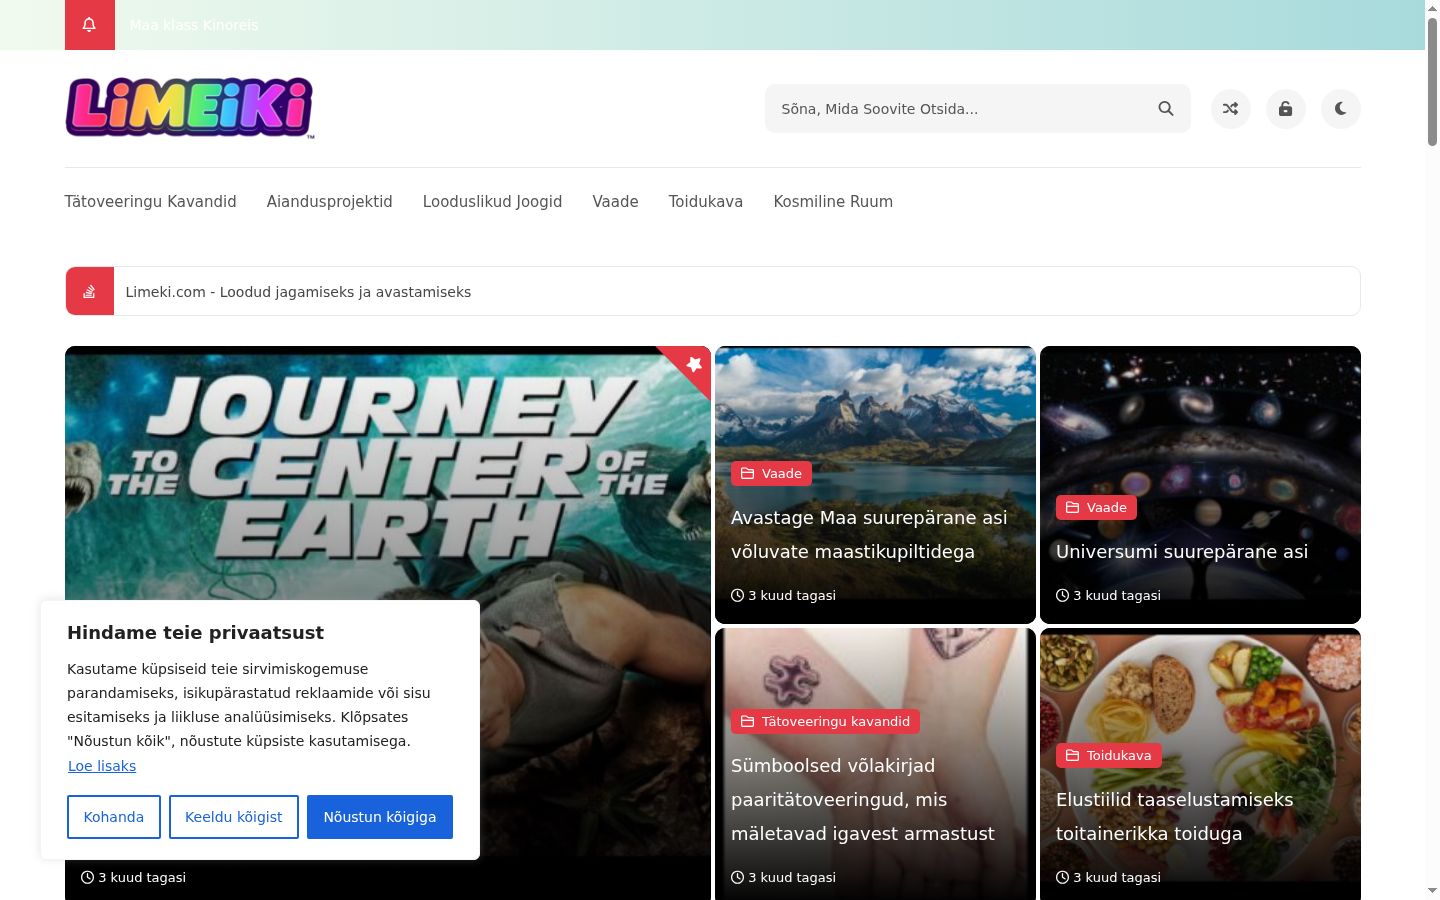Click the notification bell icon
The width and height of the screenshot is (1440, 900).
coord(89,25)
